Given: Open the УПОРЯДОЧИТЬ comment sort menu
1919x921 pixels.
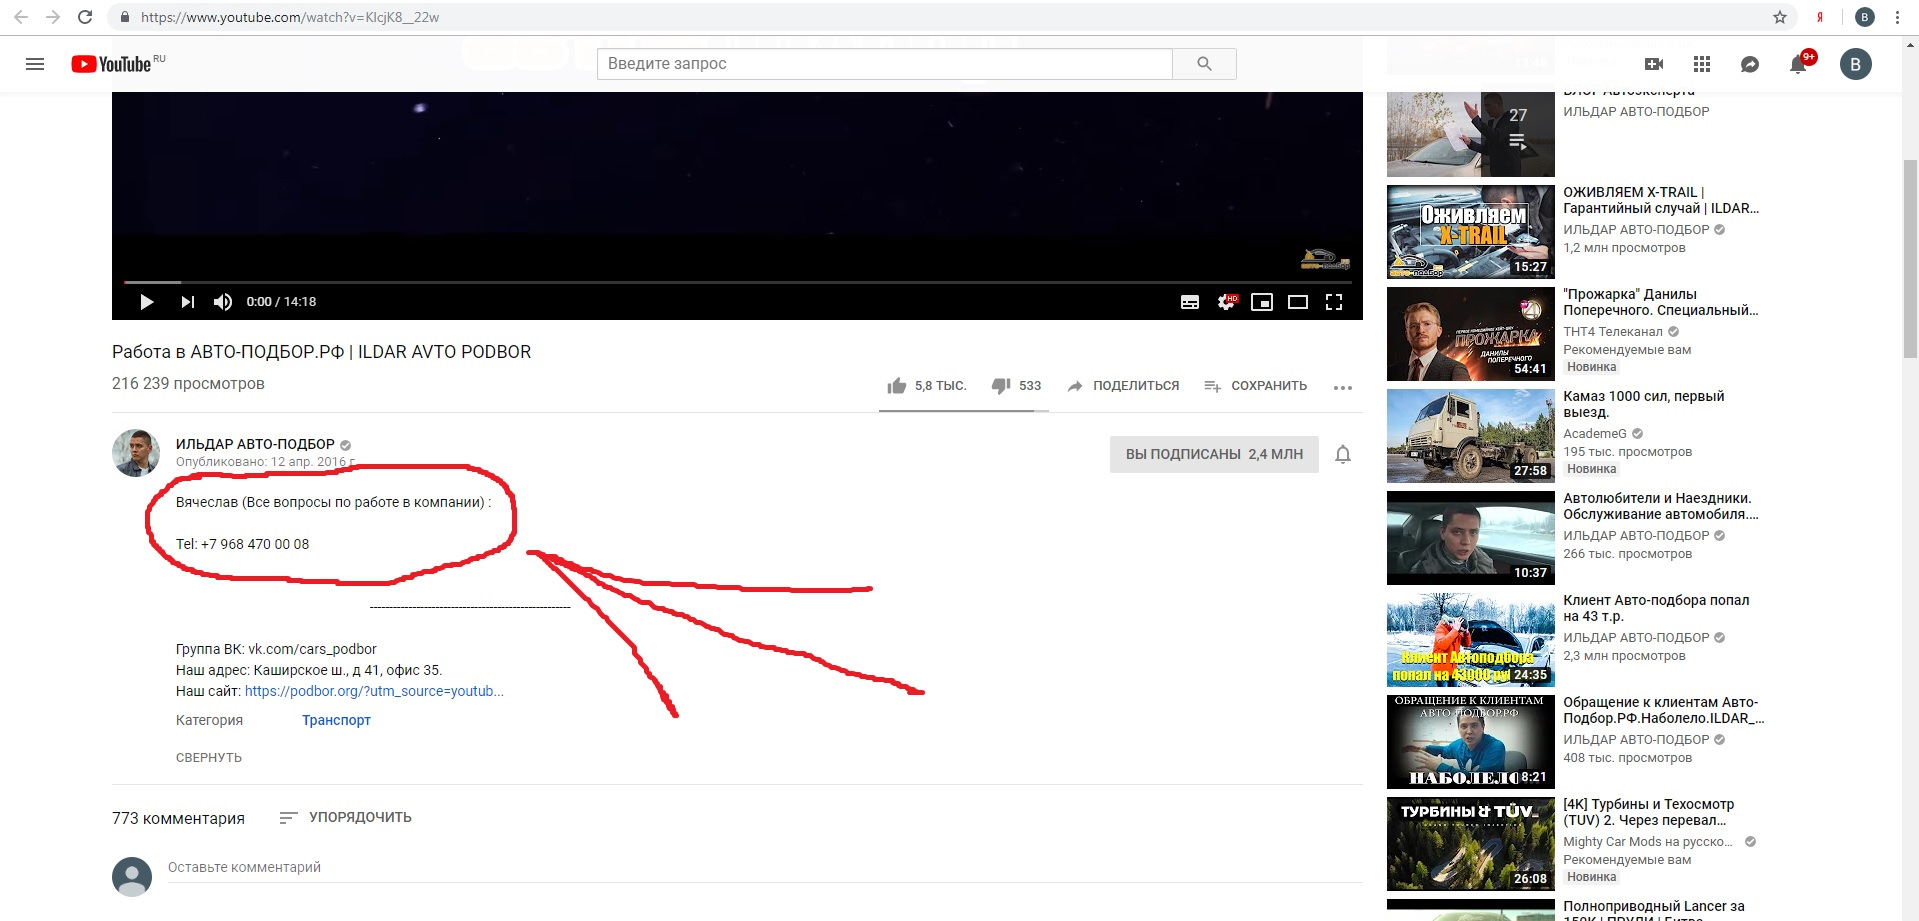Looking at the screenshot, I should pos(346,818).
